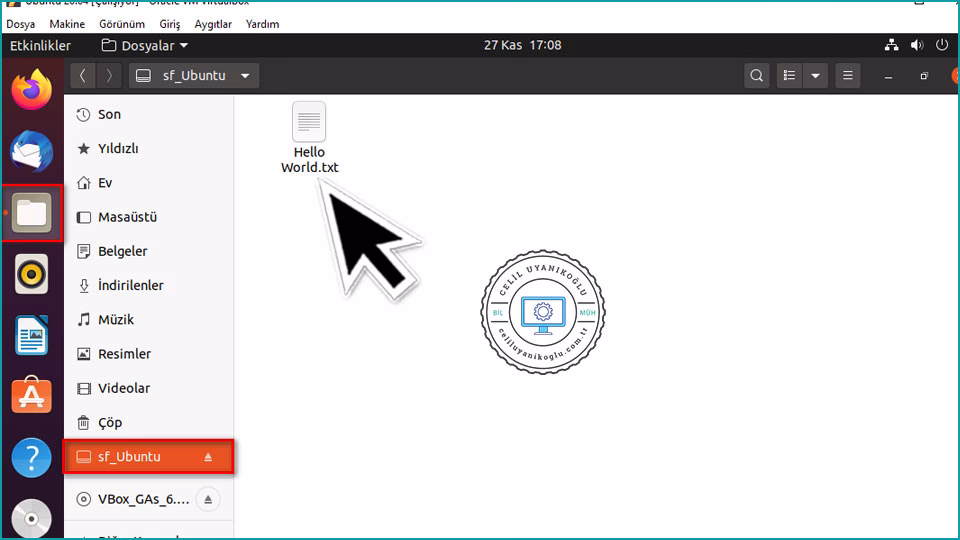Image resolution: width=960 pixels, height=540 pixels.
Task: Click the search magnifier icon
Action: point(757,76)
